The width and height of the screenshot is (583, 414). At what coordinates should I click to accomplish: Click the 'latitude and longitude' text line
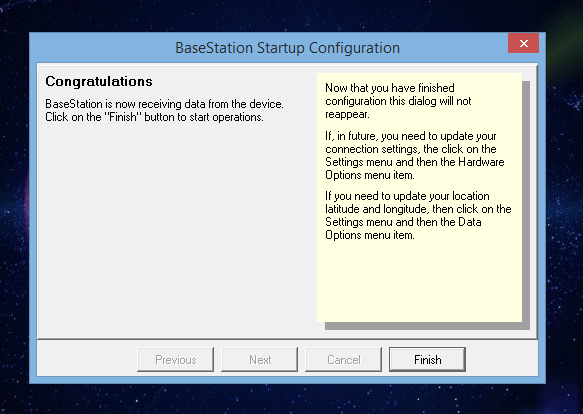click(418, 209)
